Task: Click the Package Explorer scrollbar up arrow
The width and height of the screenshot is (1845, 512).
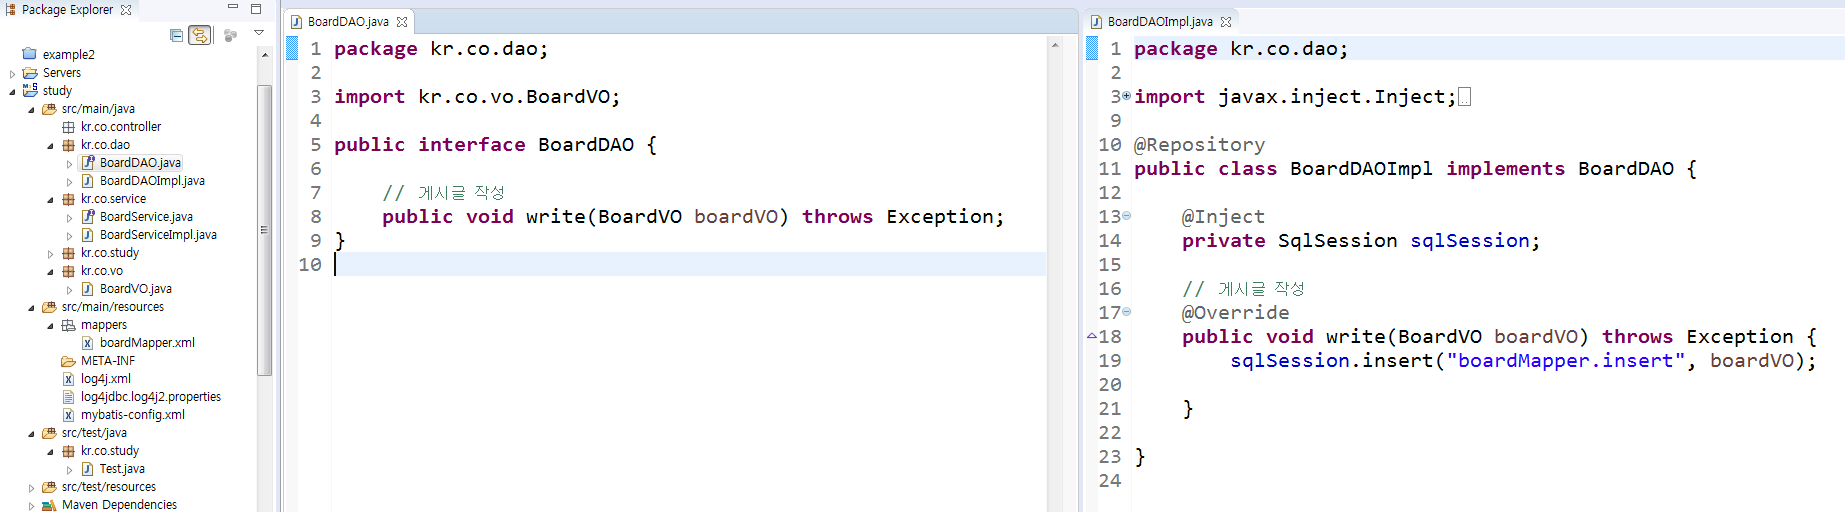Action: [x=264, y=54]
